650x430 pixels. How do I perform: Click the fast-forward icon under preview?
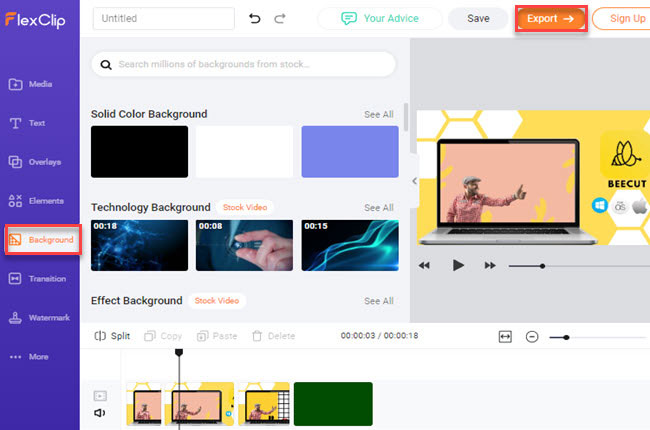coord(490,265)
